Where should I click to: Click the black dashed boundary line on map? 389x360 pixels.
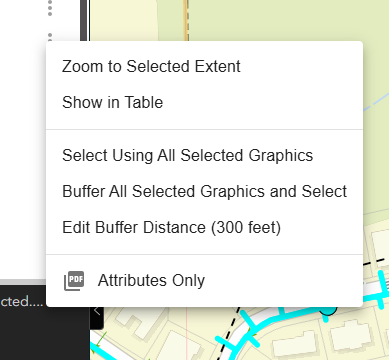point(229,333)
